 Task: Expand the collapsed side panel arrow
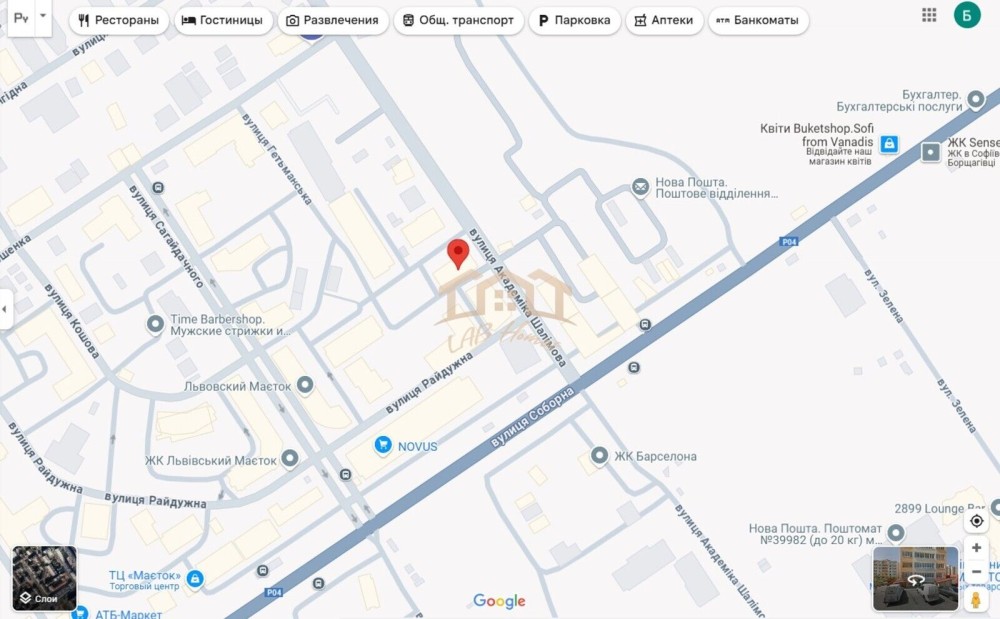point(5,309)
